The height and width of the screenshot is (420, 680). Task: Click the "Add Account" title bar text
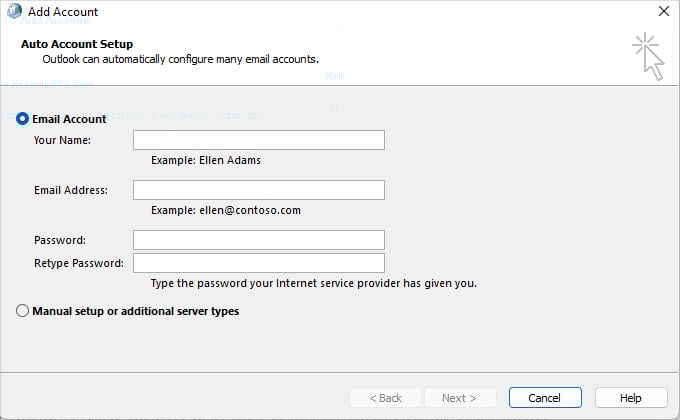63,12
